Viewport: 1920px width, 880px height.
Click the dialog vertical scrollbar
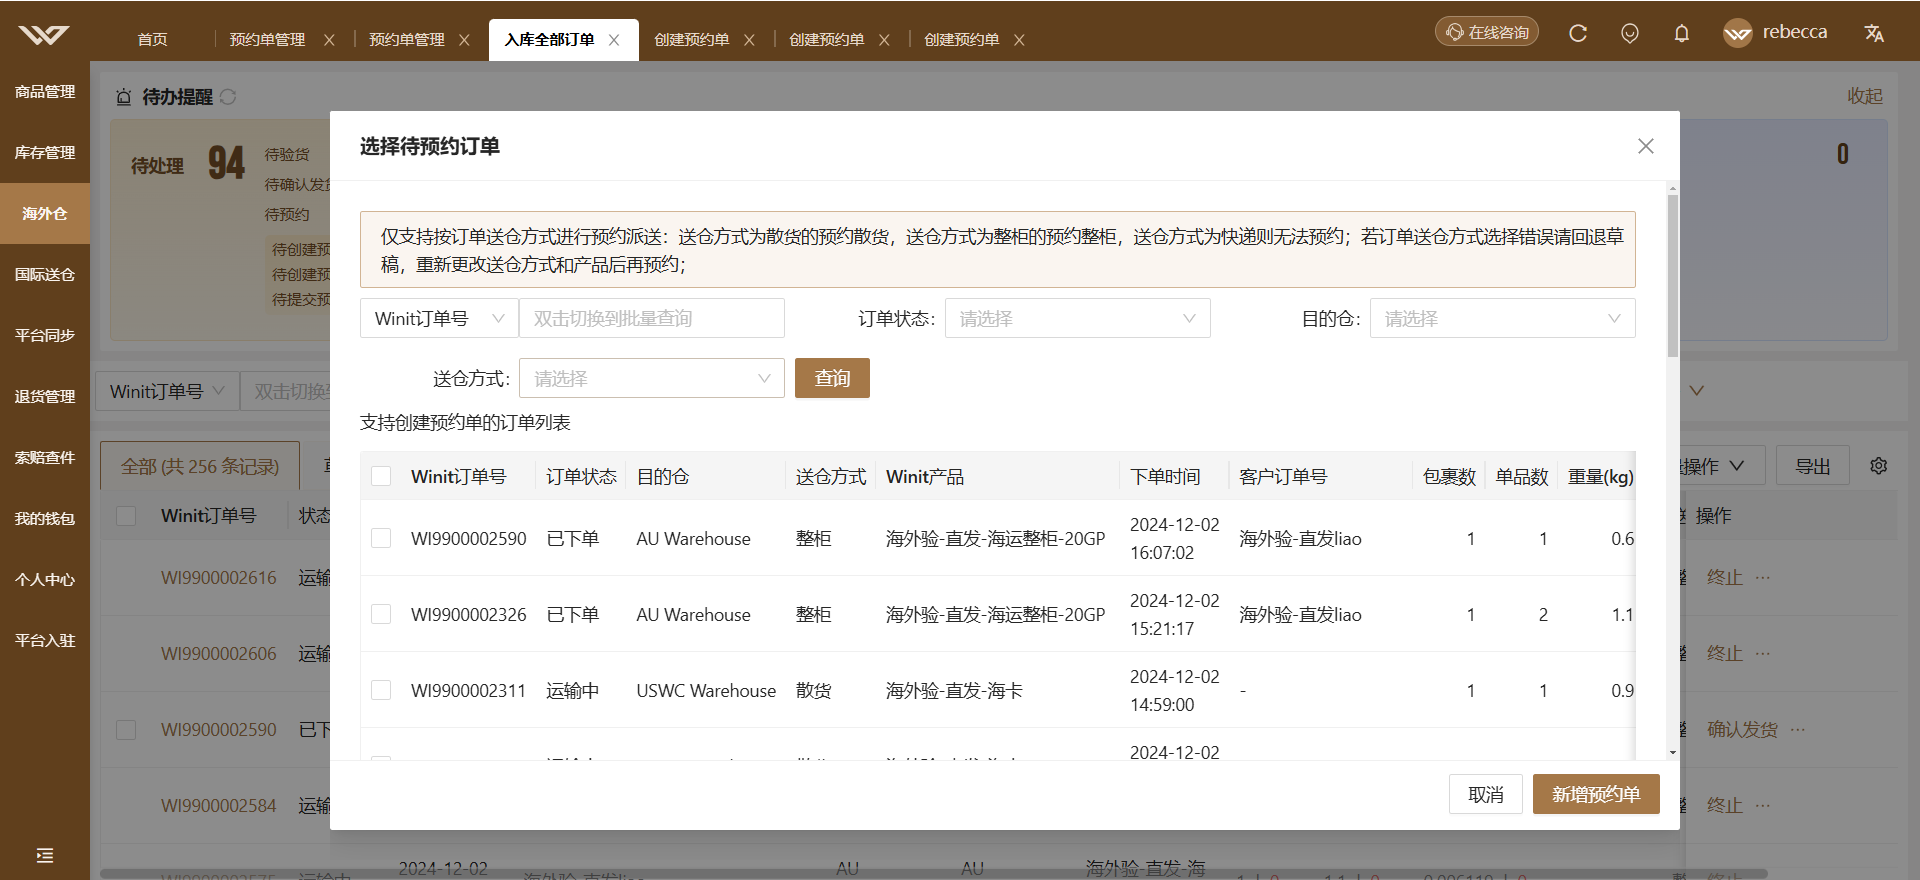[1673, 277]
